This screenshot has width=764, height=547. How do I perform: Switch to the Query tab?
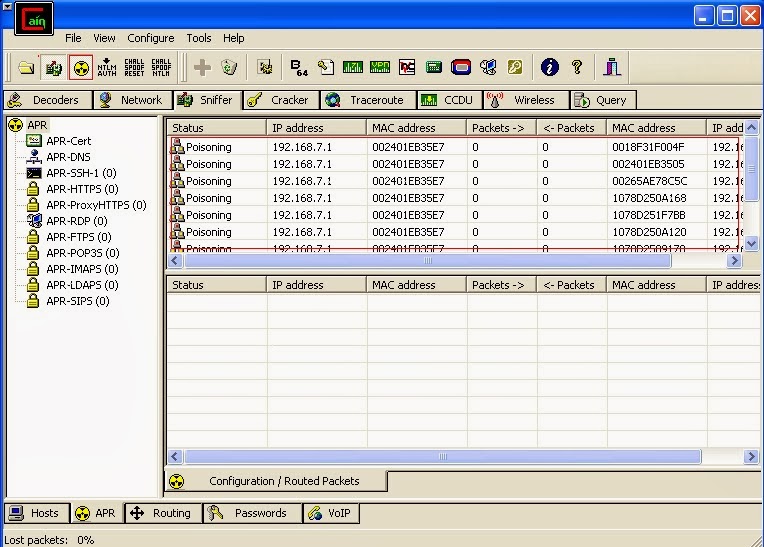pyautogui.click(x=603, y=100)
